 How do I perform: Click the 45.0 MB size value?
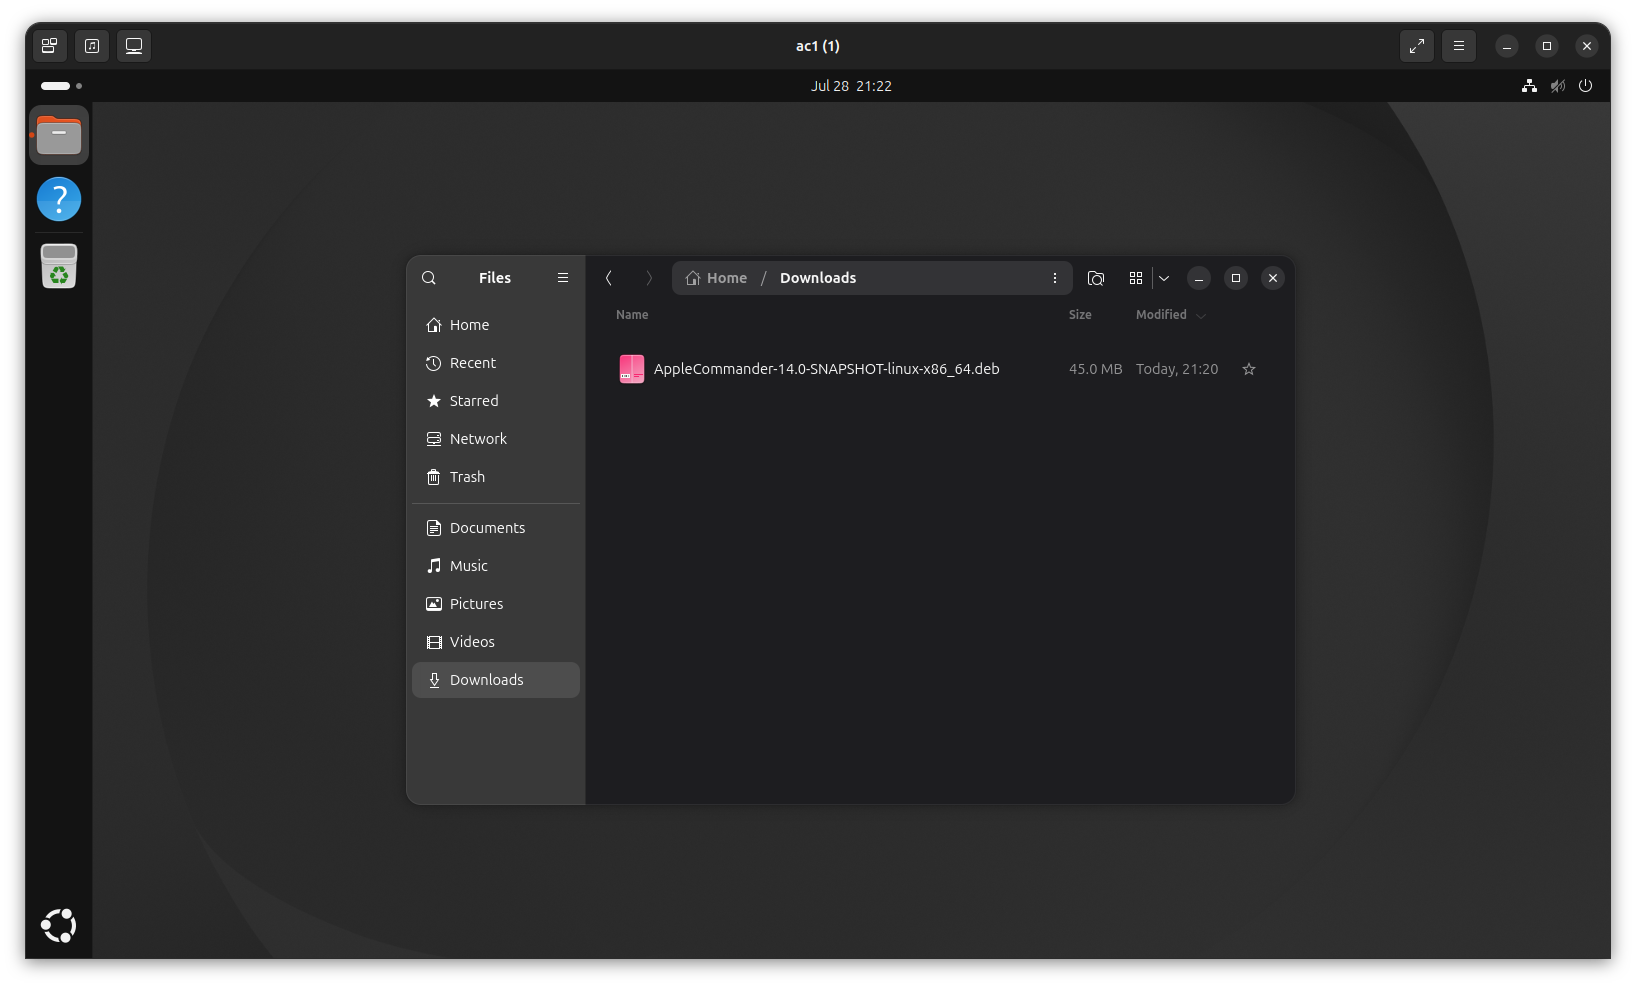click(x=1095, y=369)
